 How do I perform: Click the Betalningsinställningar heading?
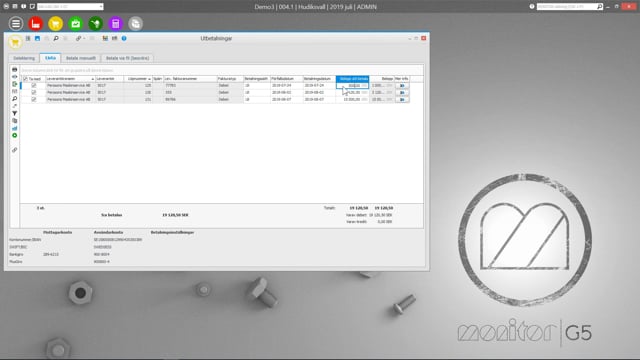click(172, 232)
